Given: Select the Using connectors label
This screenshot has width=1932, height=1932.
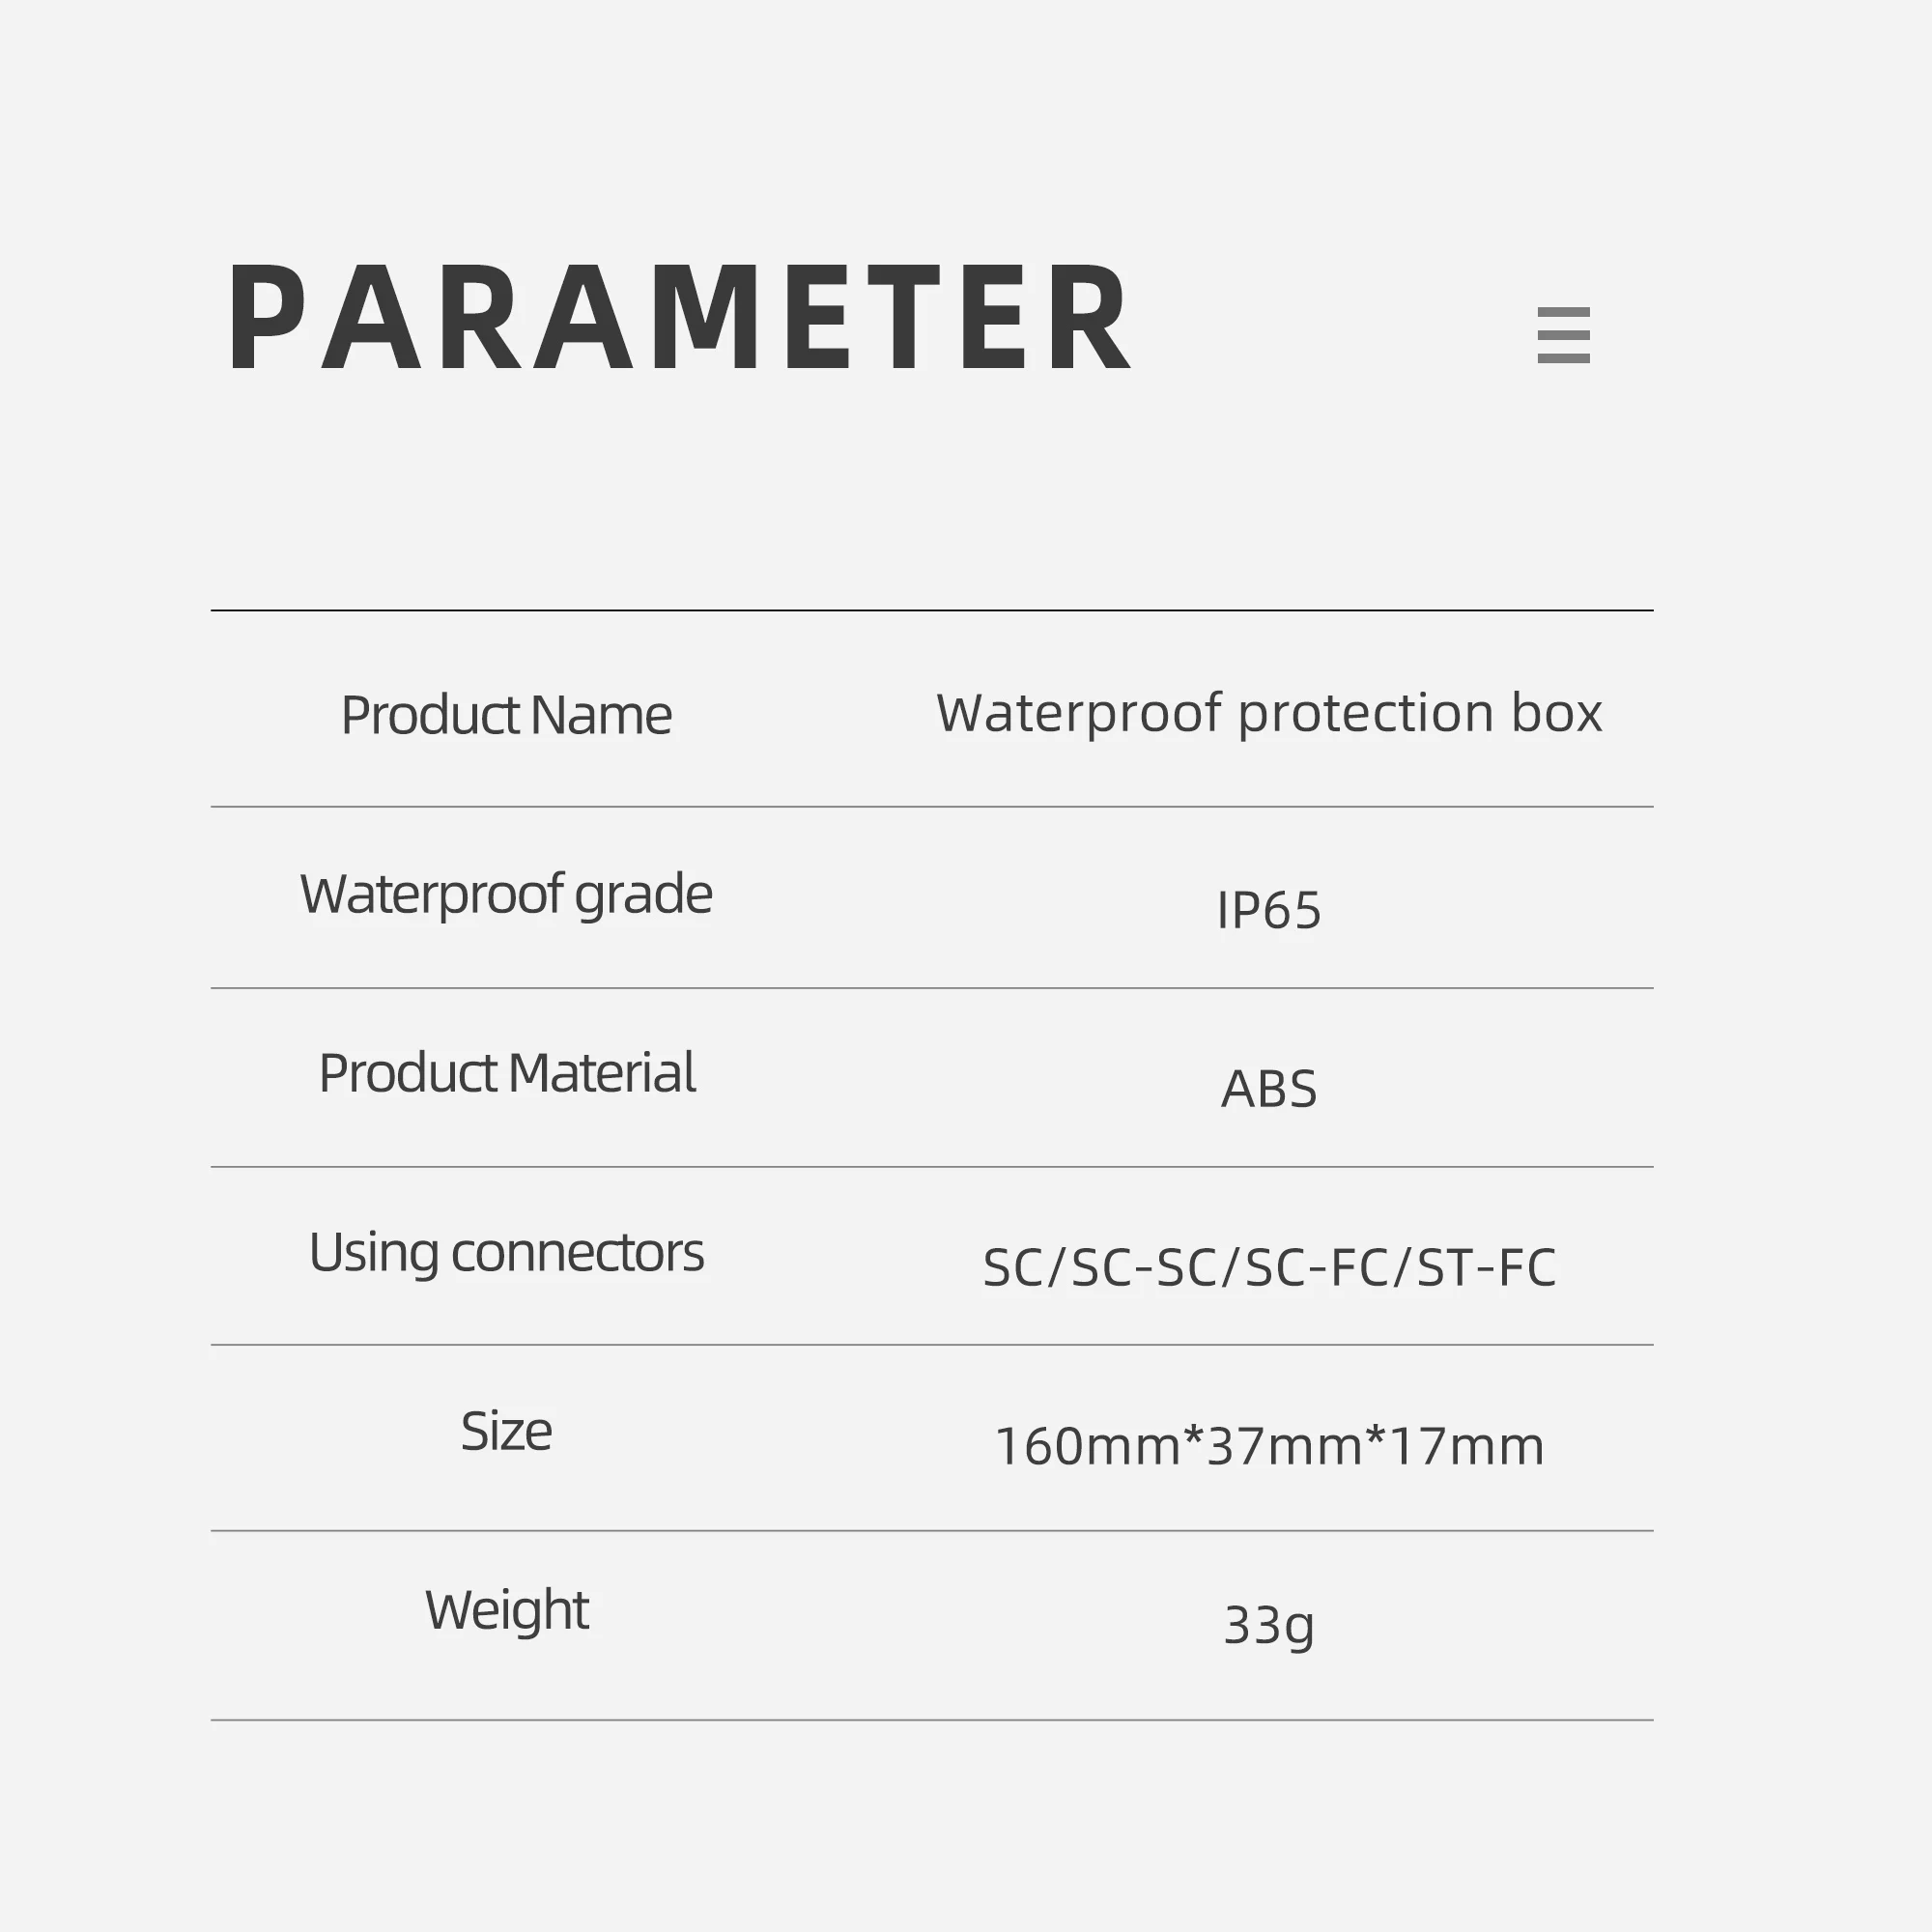Looking at the screenshot, I should tap(506, 1252).
